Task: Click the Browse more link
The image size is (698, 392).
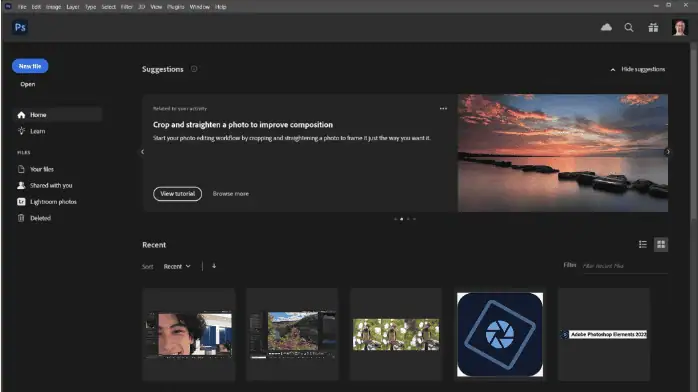Action: (231, 194)
